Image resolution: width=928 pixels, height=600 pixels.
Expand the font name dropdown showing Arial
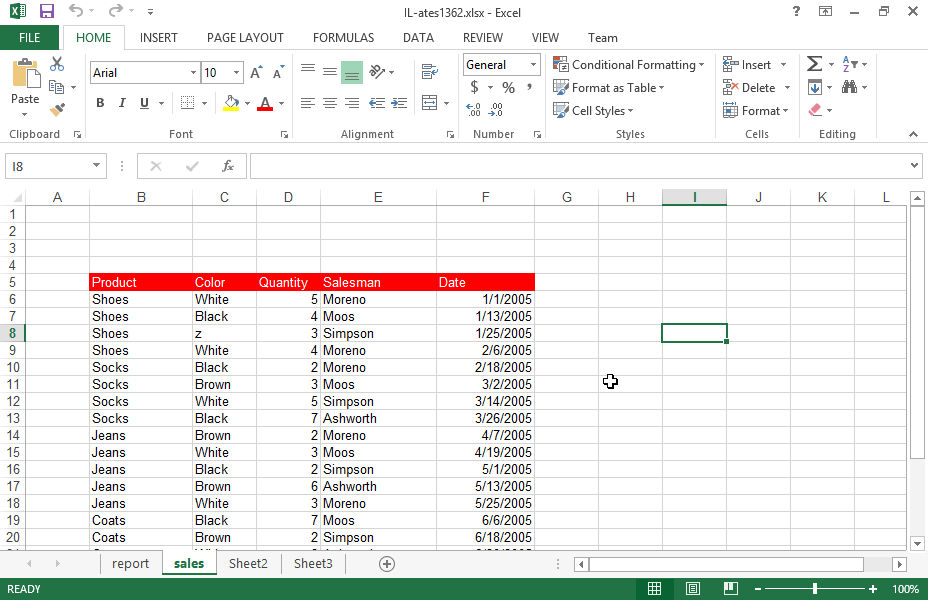pyautogui.click(x=193, y=73)
